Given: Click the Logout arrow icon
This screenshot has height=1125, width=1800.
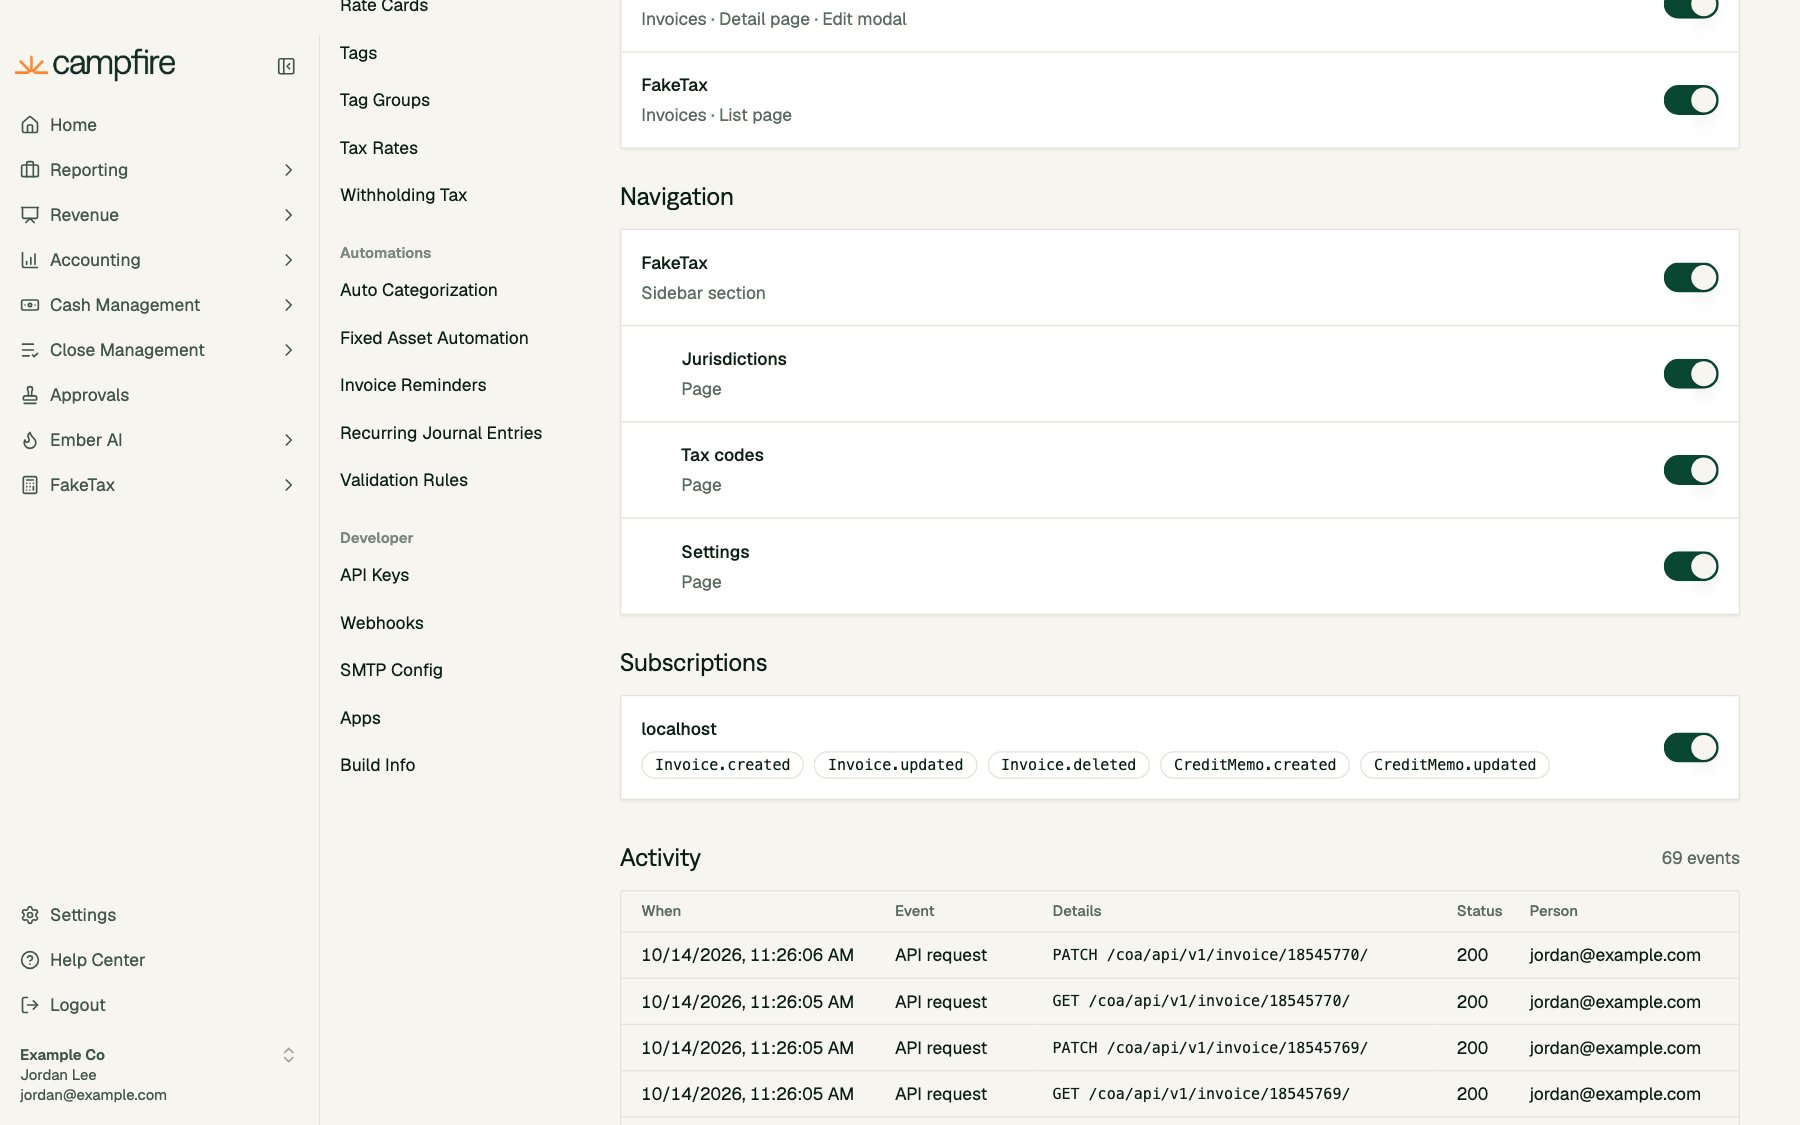Looking at the screenshot, I should point(30,1005).
